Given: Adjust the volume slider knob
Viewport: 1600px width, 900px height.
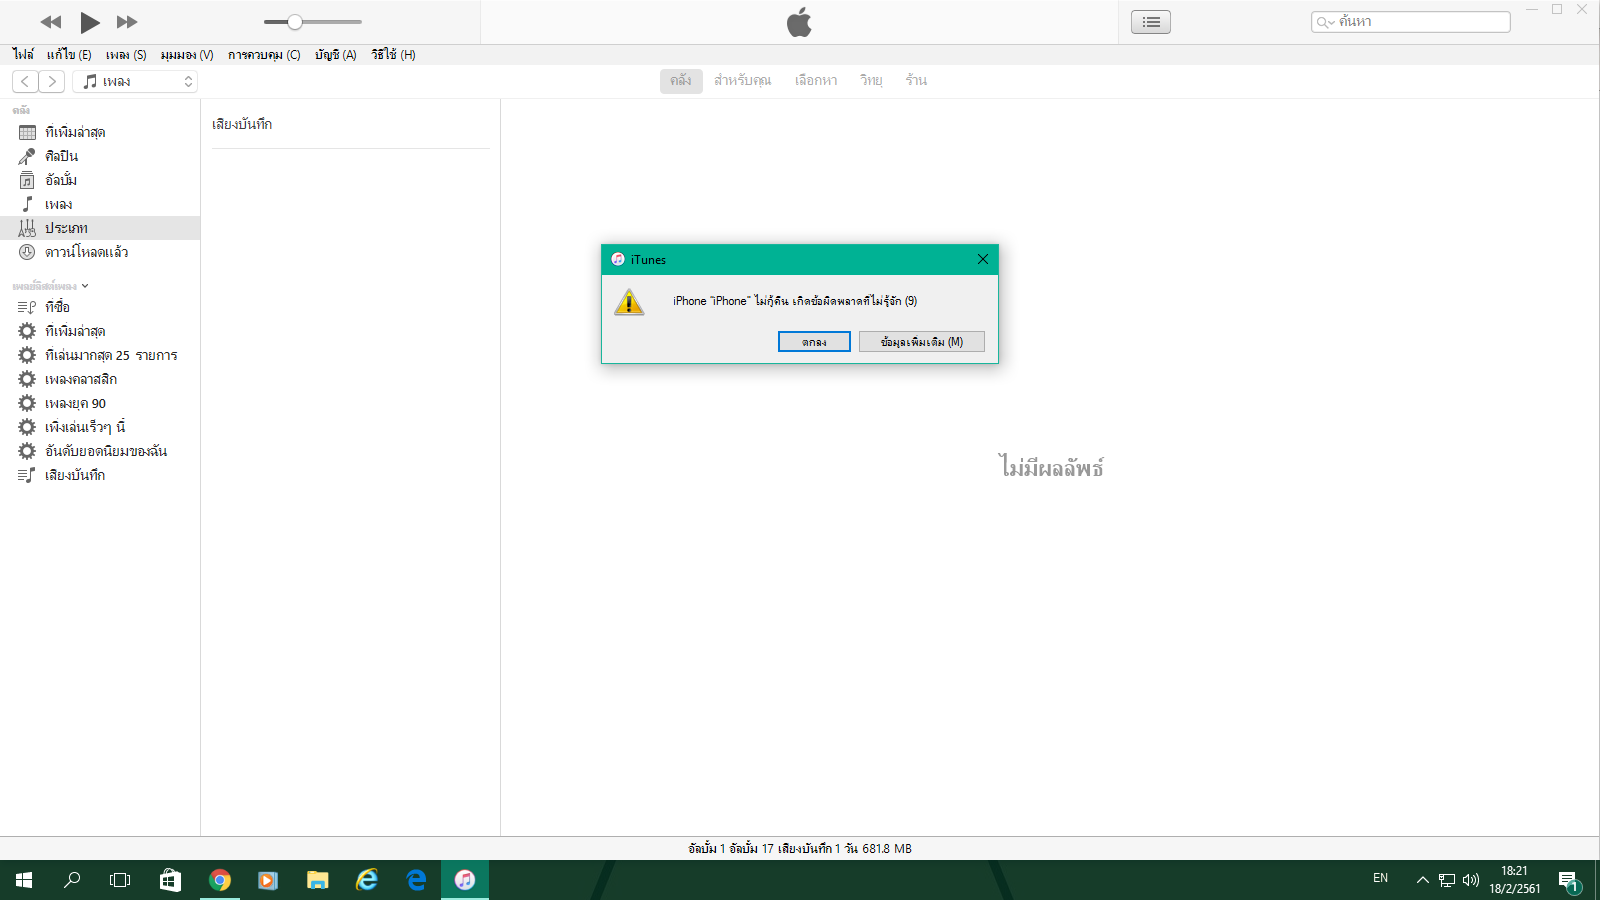Looking at the screenshot, I should pos(295,22).
